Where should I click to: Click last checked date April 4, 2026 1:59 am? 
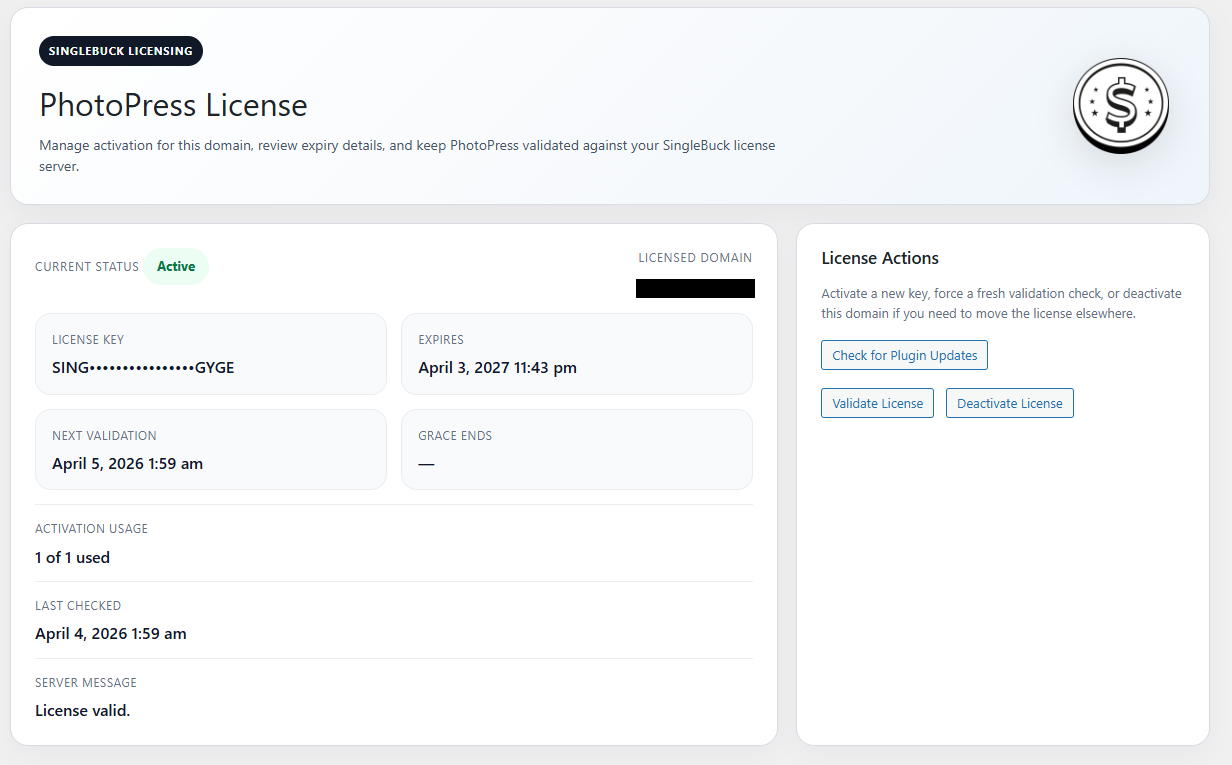click(x=110, y=633)
